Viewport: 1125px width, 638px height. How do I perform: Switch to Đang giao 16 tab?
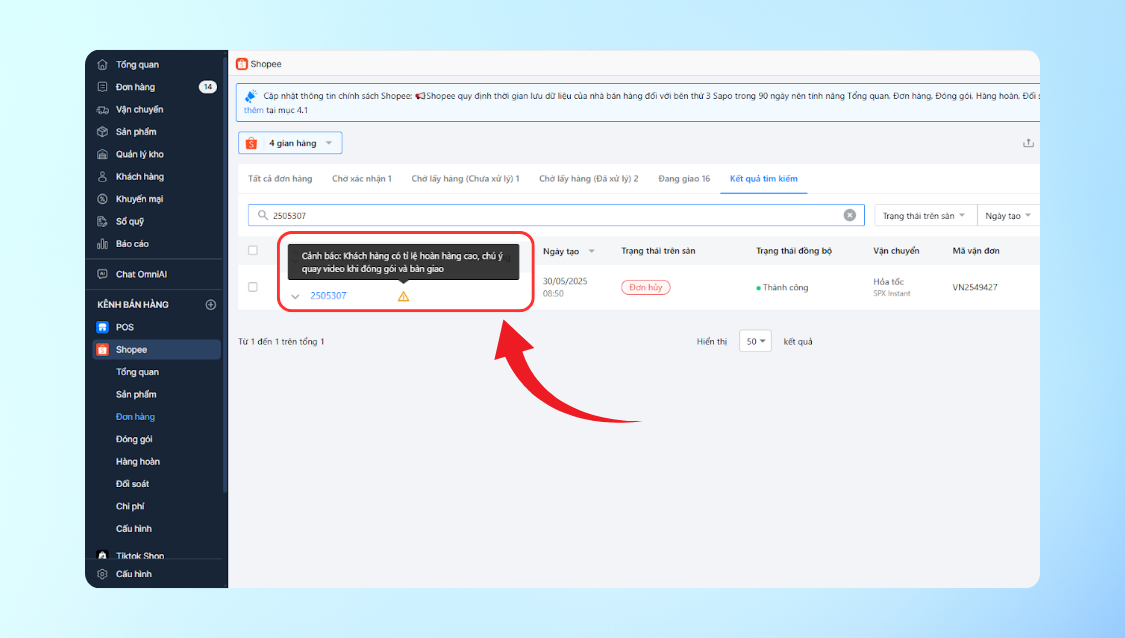(x=684, y=179)
